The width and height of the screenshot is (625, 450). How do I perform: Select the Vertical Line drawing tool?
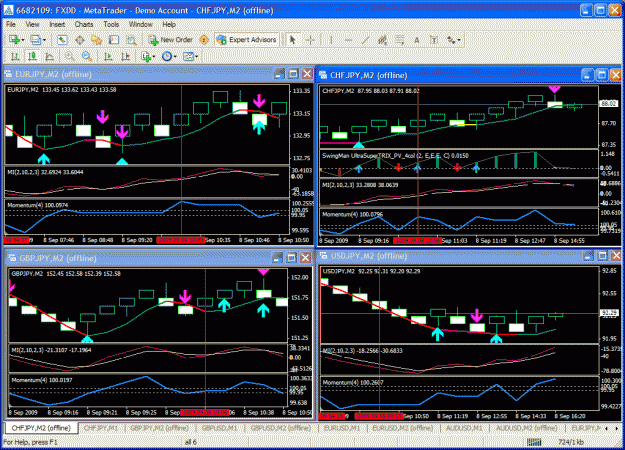[331, 39]
